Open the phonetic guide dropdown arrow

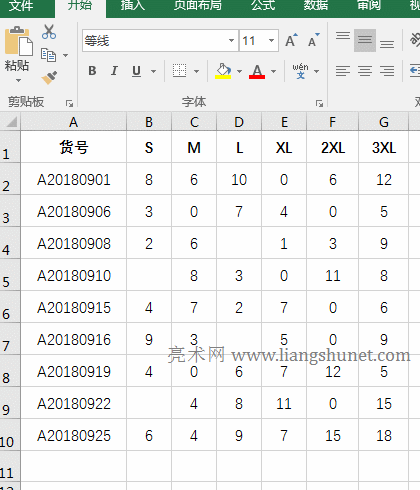click(317, 71)
